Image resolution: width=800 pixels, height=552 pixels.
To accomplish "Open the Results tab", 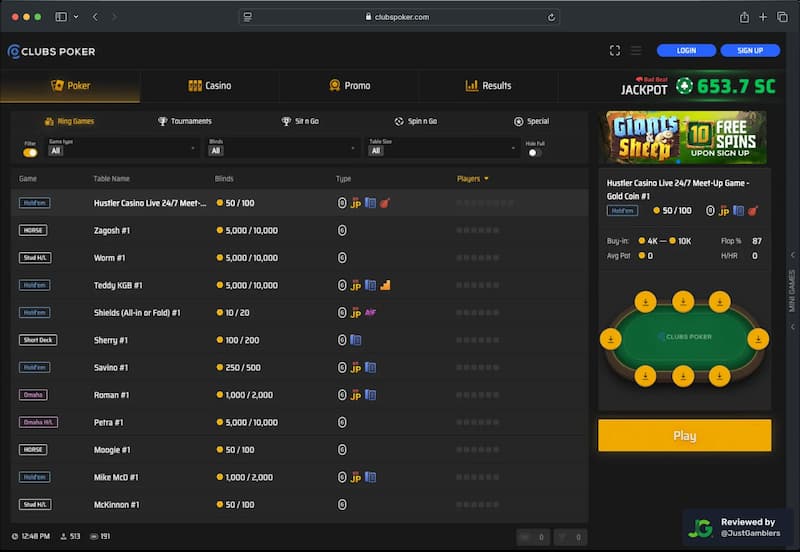I will [488, 86].
